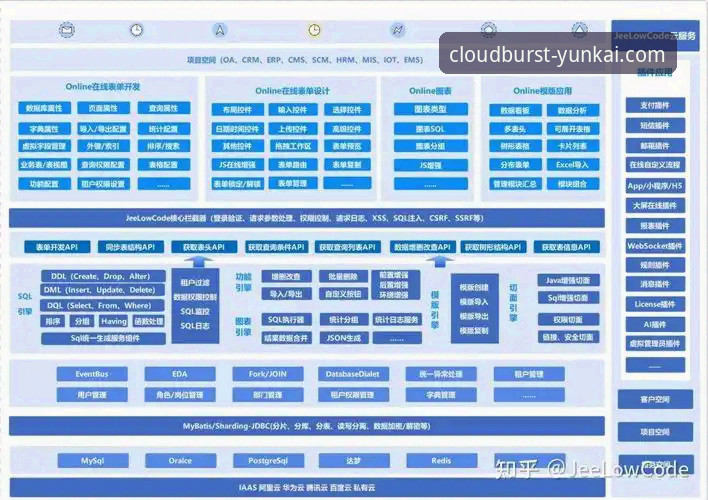This screenshot has width=708, height=500.
Task: Open the 用户管理 box
Action: [92, 395]
